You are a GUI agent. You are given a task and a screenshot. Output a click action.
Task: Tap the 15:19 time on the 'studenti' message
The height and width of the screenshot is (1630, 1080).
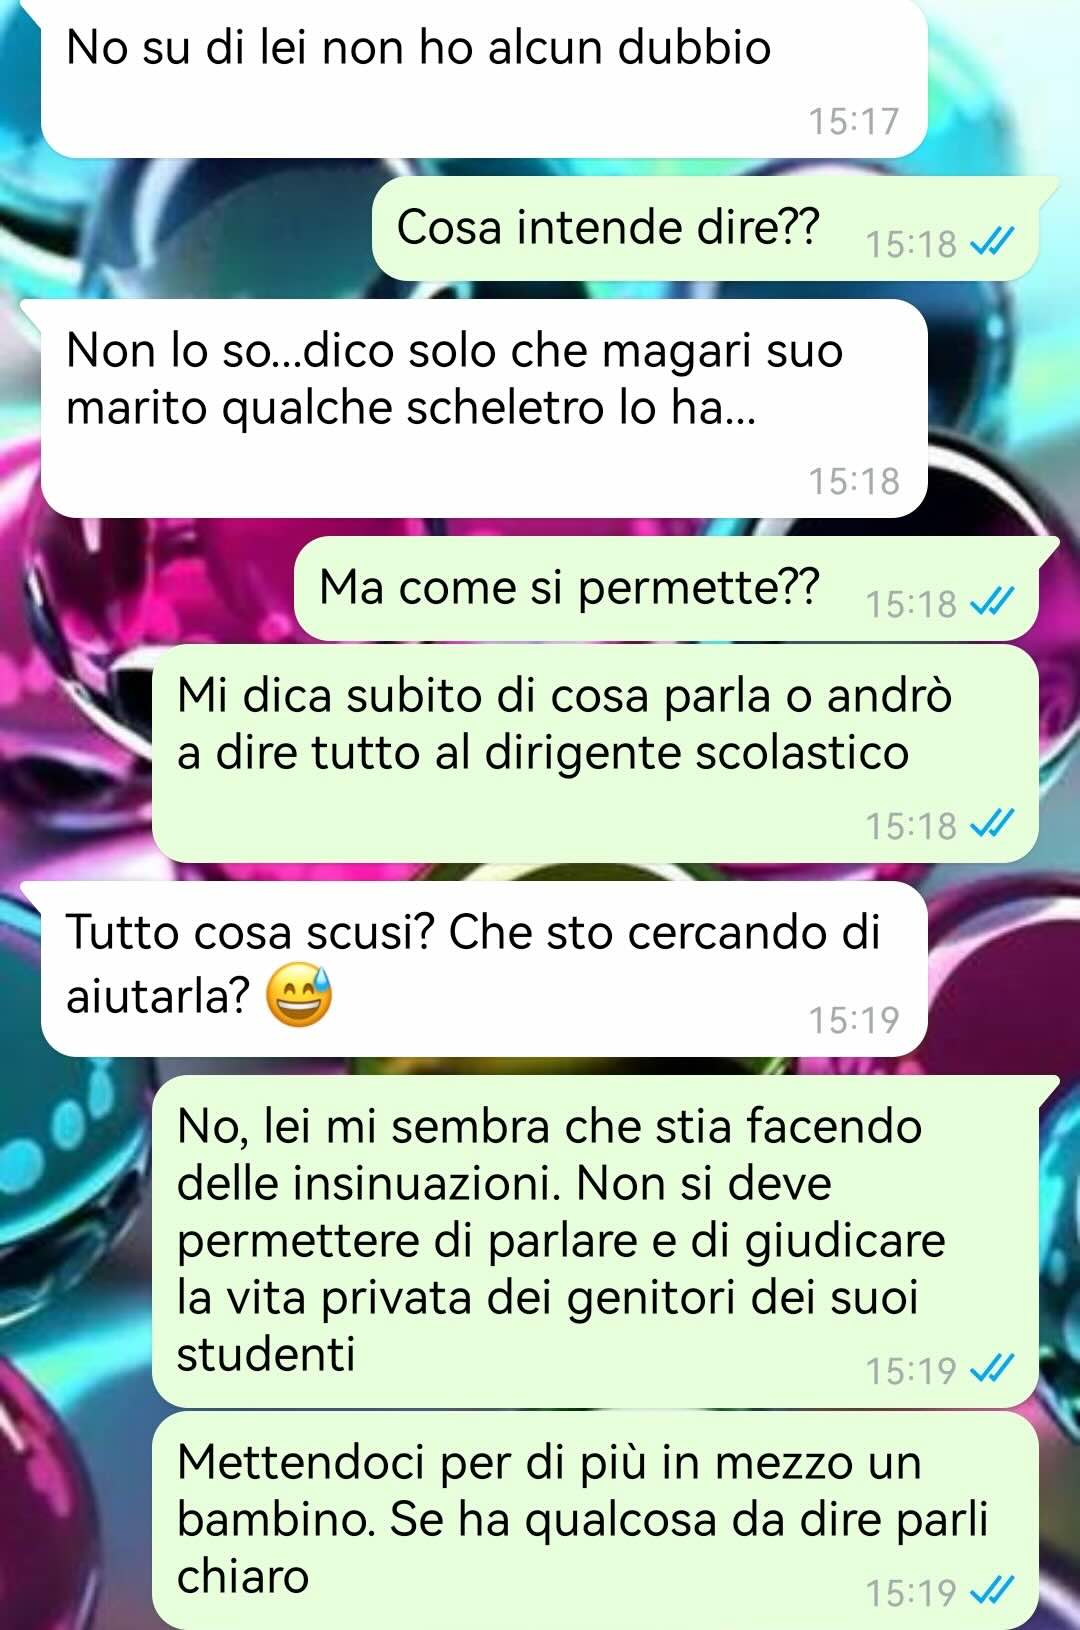911,1370
